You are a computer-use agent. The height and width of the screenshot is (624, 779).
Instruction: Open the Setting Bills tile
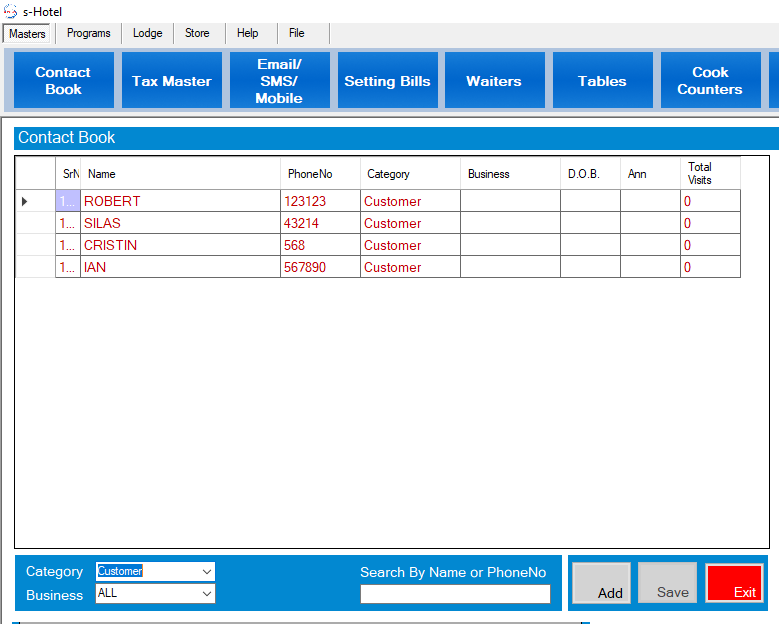(387, 81)
